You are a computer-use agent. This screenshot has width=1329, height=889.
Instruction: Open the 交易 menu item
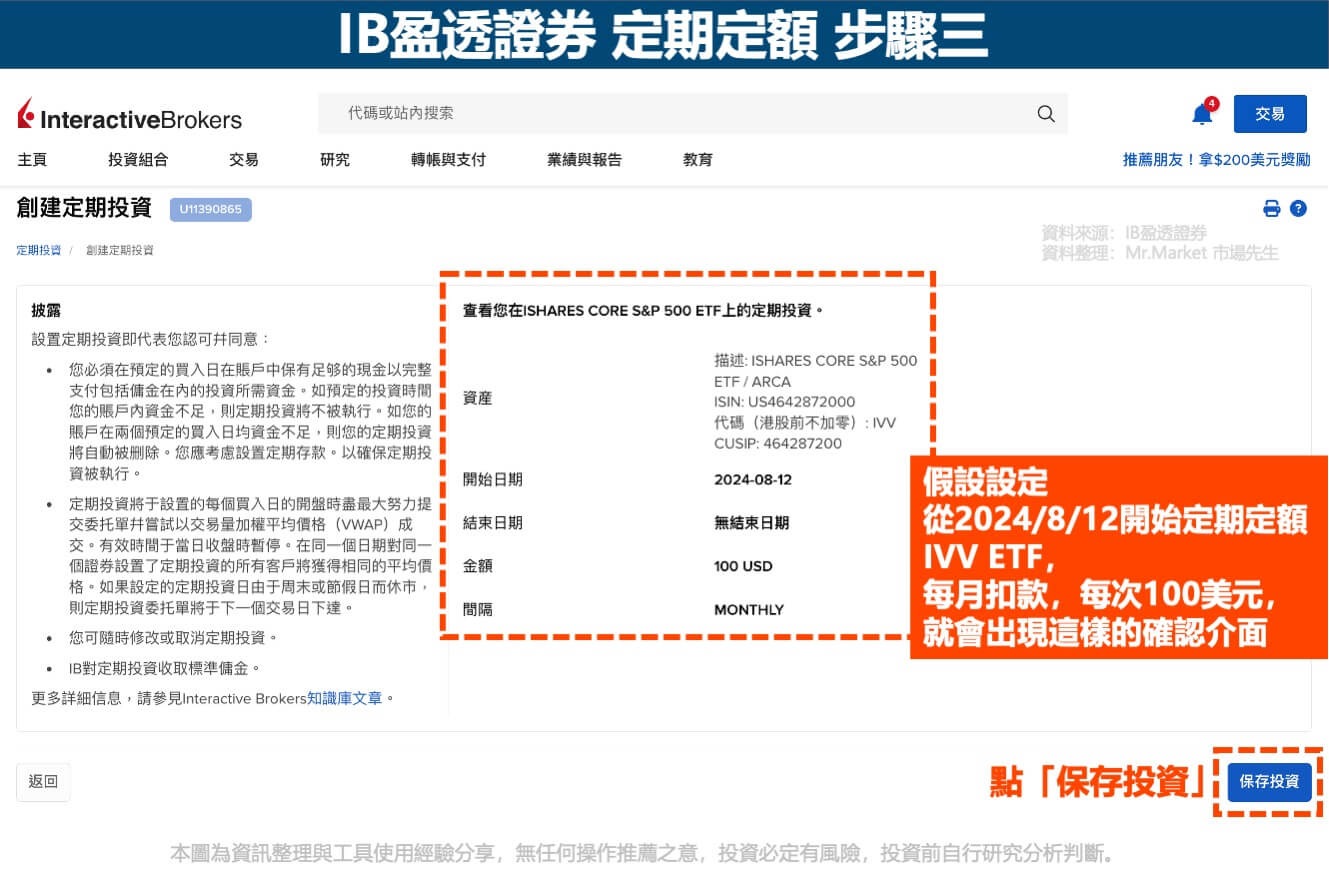pos(243,160)
